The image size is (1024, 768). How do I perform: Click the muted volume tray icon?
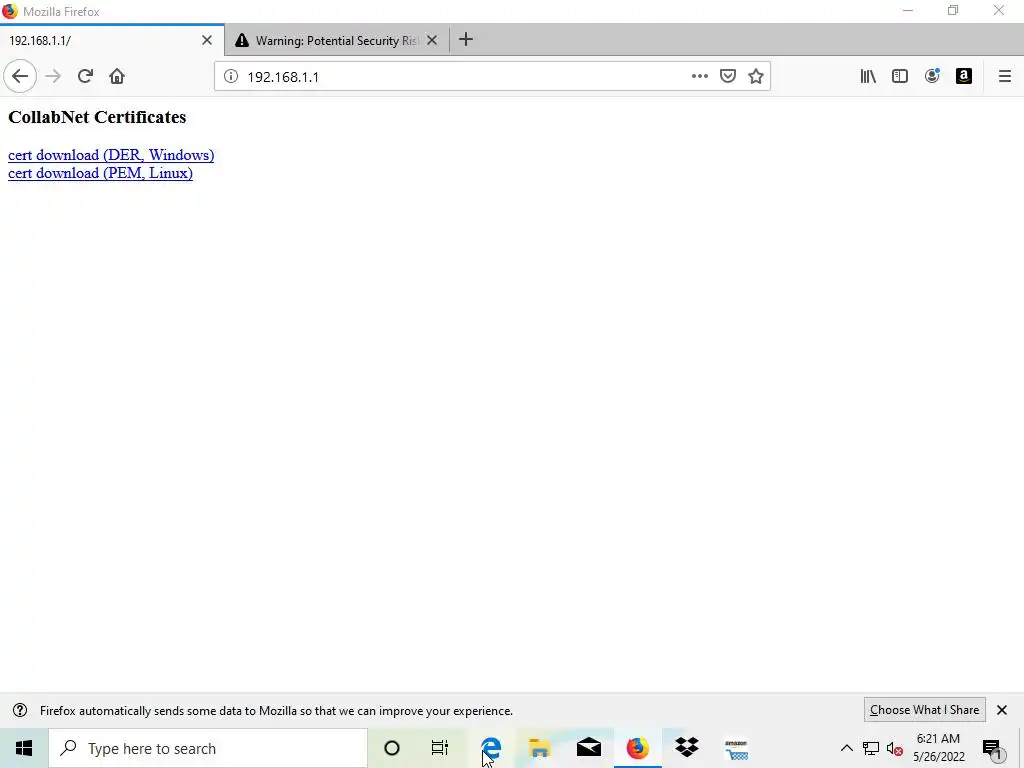pos(895,749)
